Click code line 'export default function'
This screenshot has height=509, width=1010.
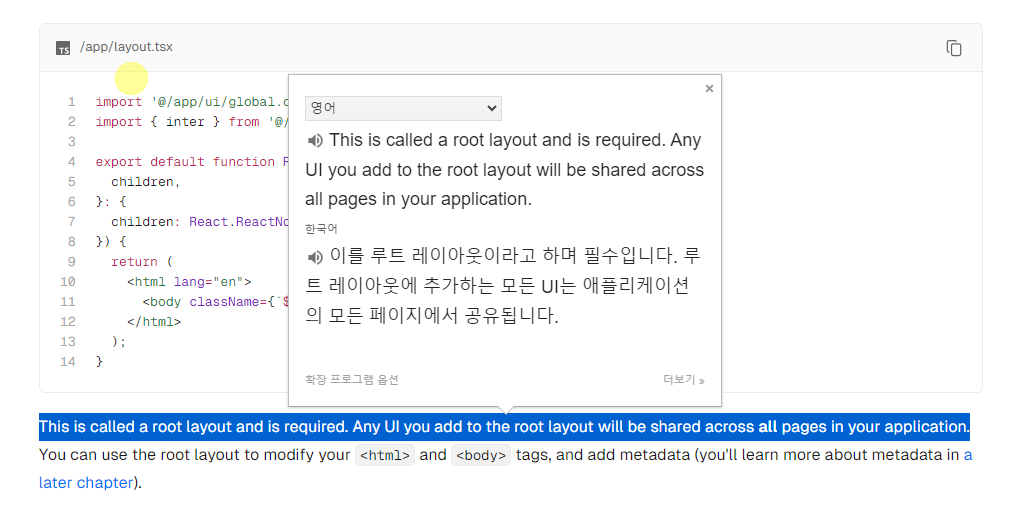191,162
